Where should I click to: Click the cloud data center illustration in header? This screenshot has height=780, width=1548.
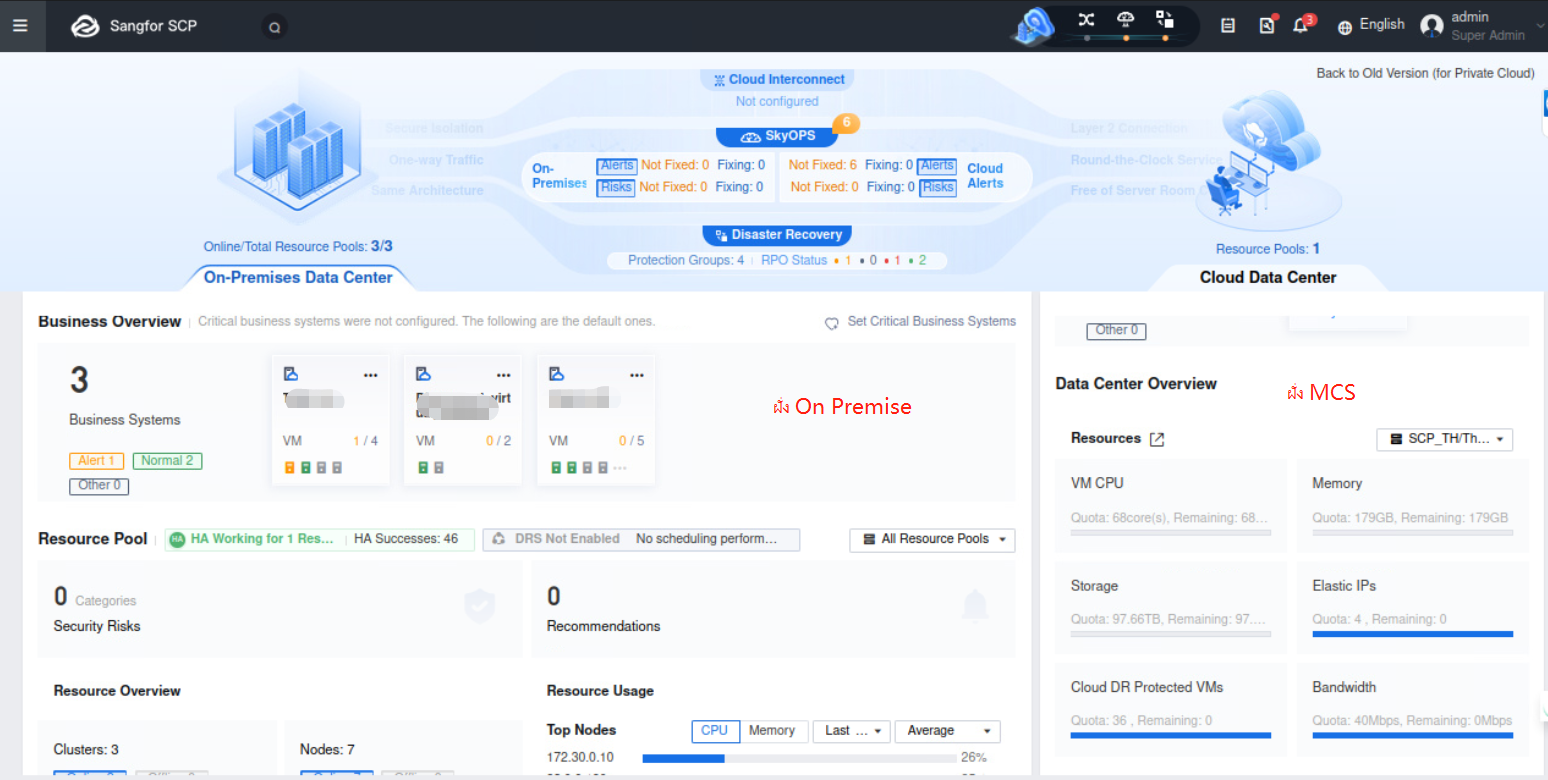coord(1034,27)
